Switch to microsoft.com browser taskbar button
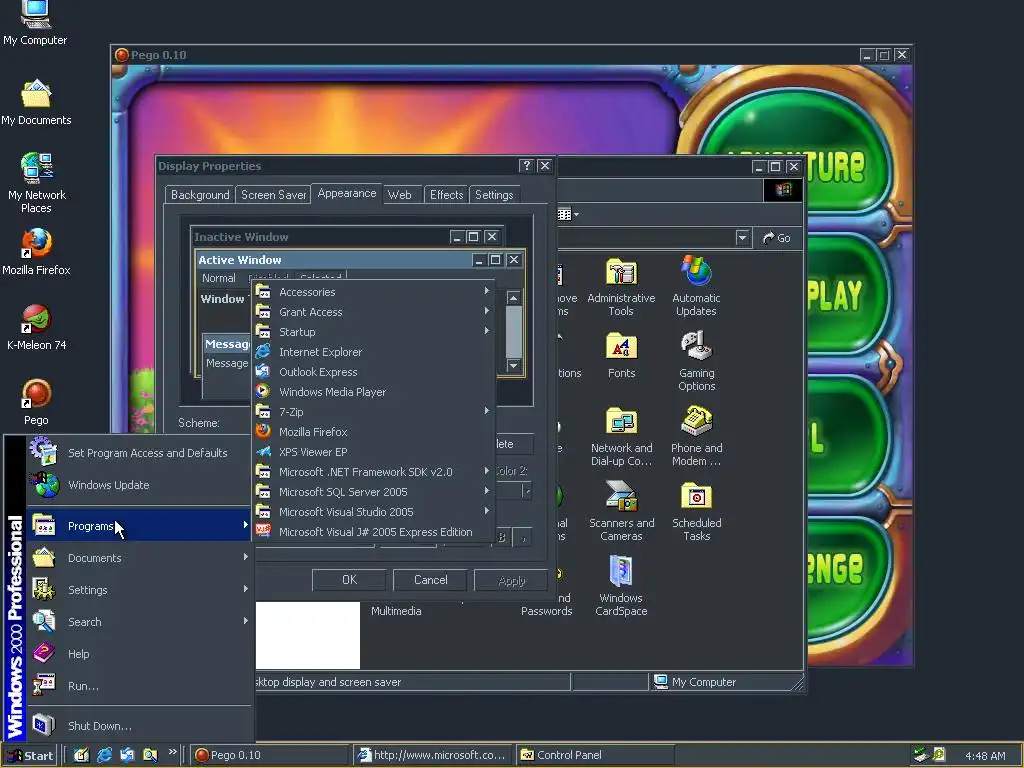This screenshot has width=1024, height=768. tap(432, 756)
